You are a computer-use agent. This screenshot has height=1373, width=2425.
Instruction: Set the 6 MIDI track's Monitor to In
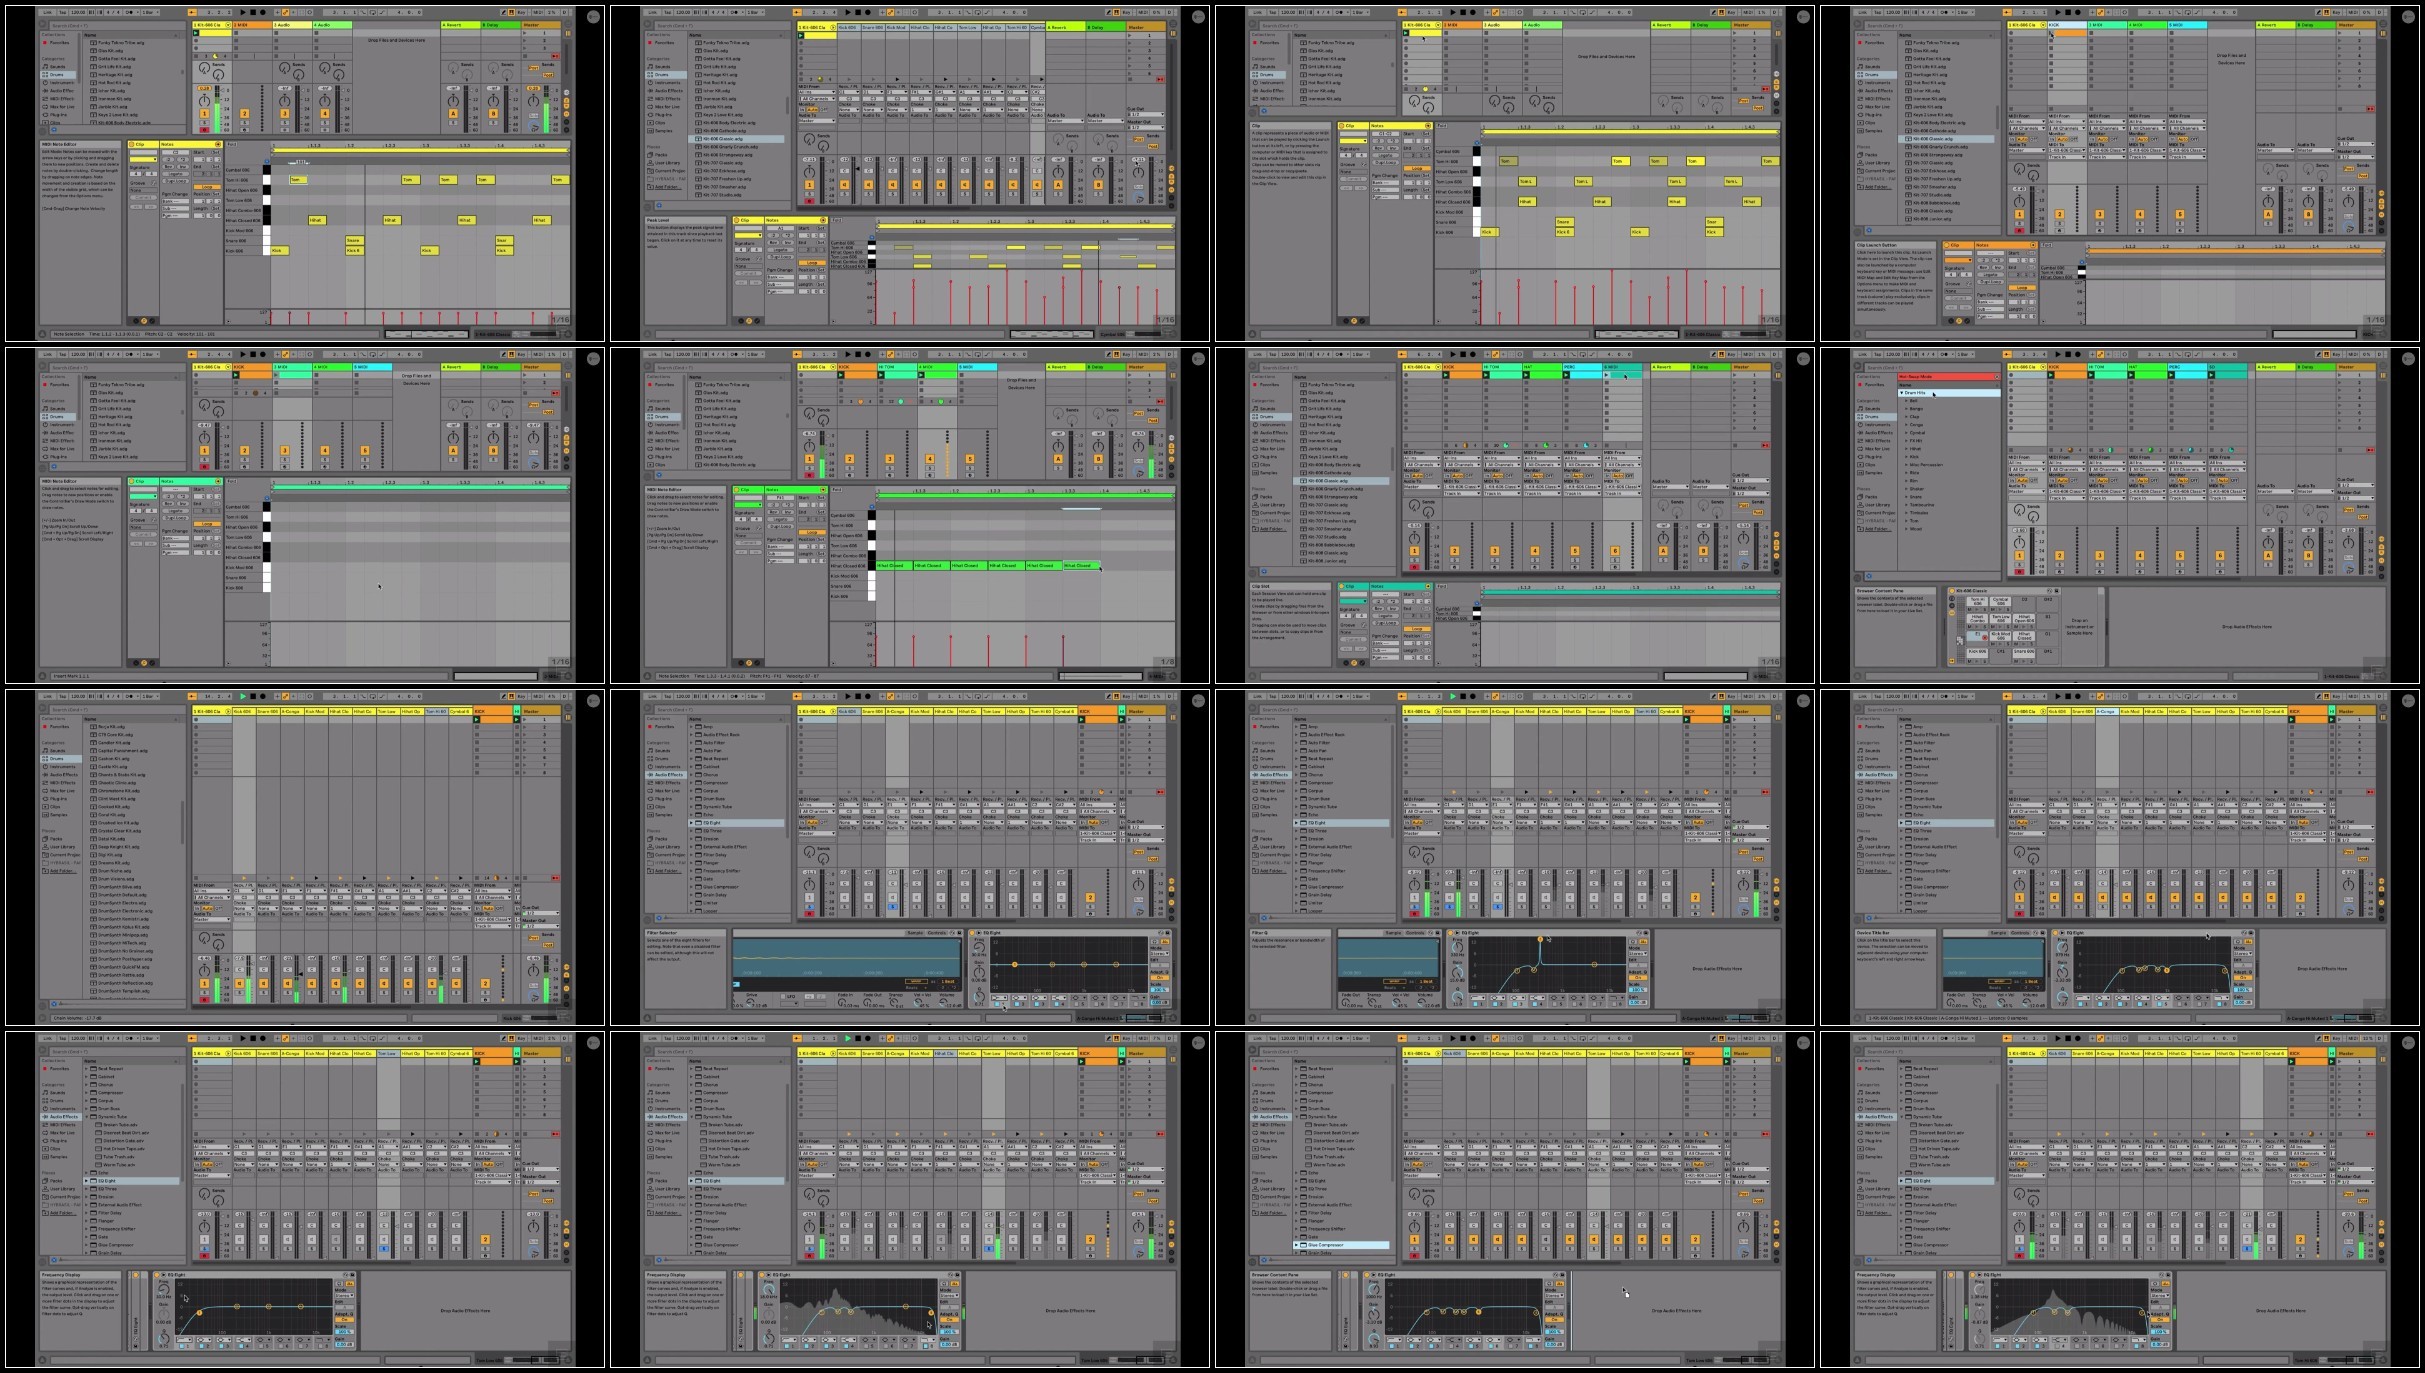[1607, 475]
